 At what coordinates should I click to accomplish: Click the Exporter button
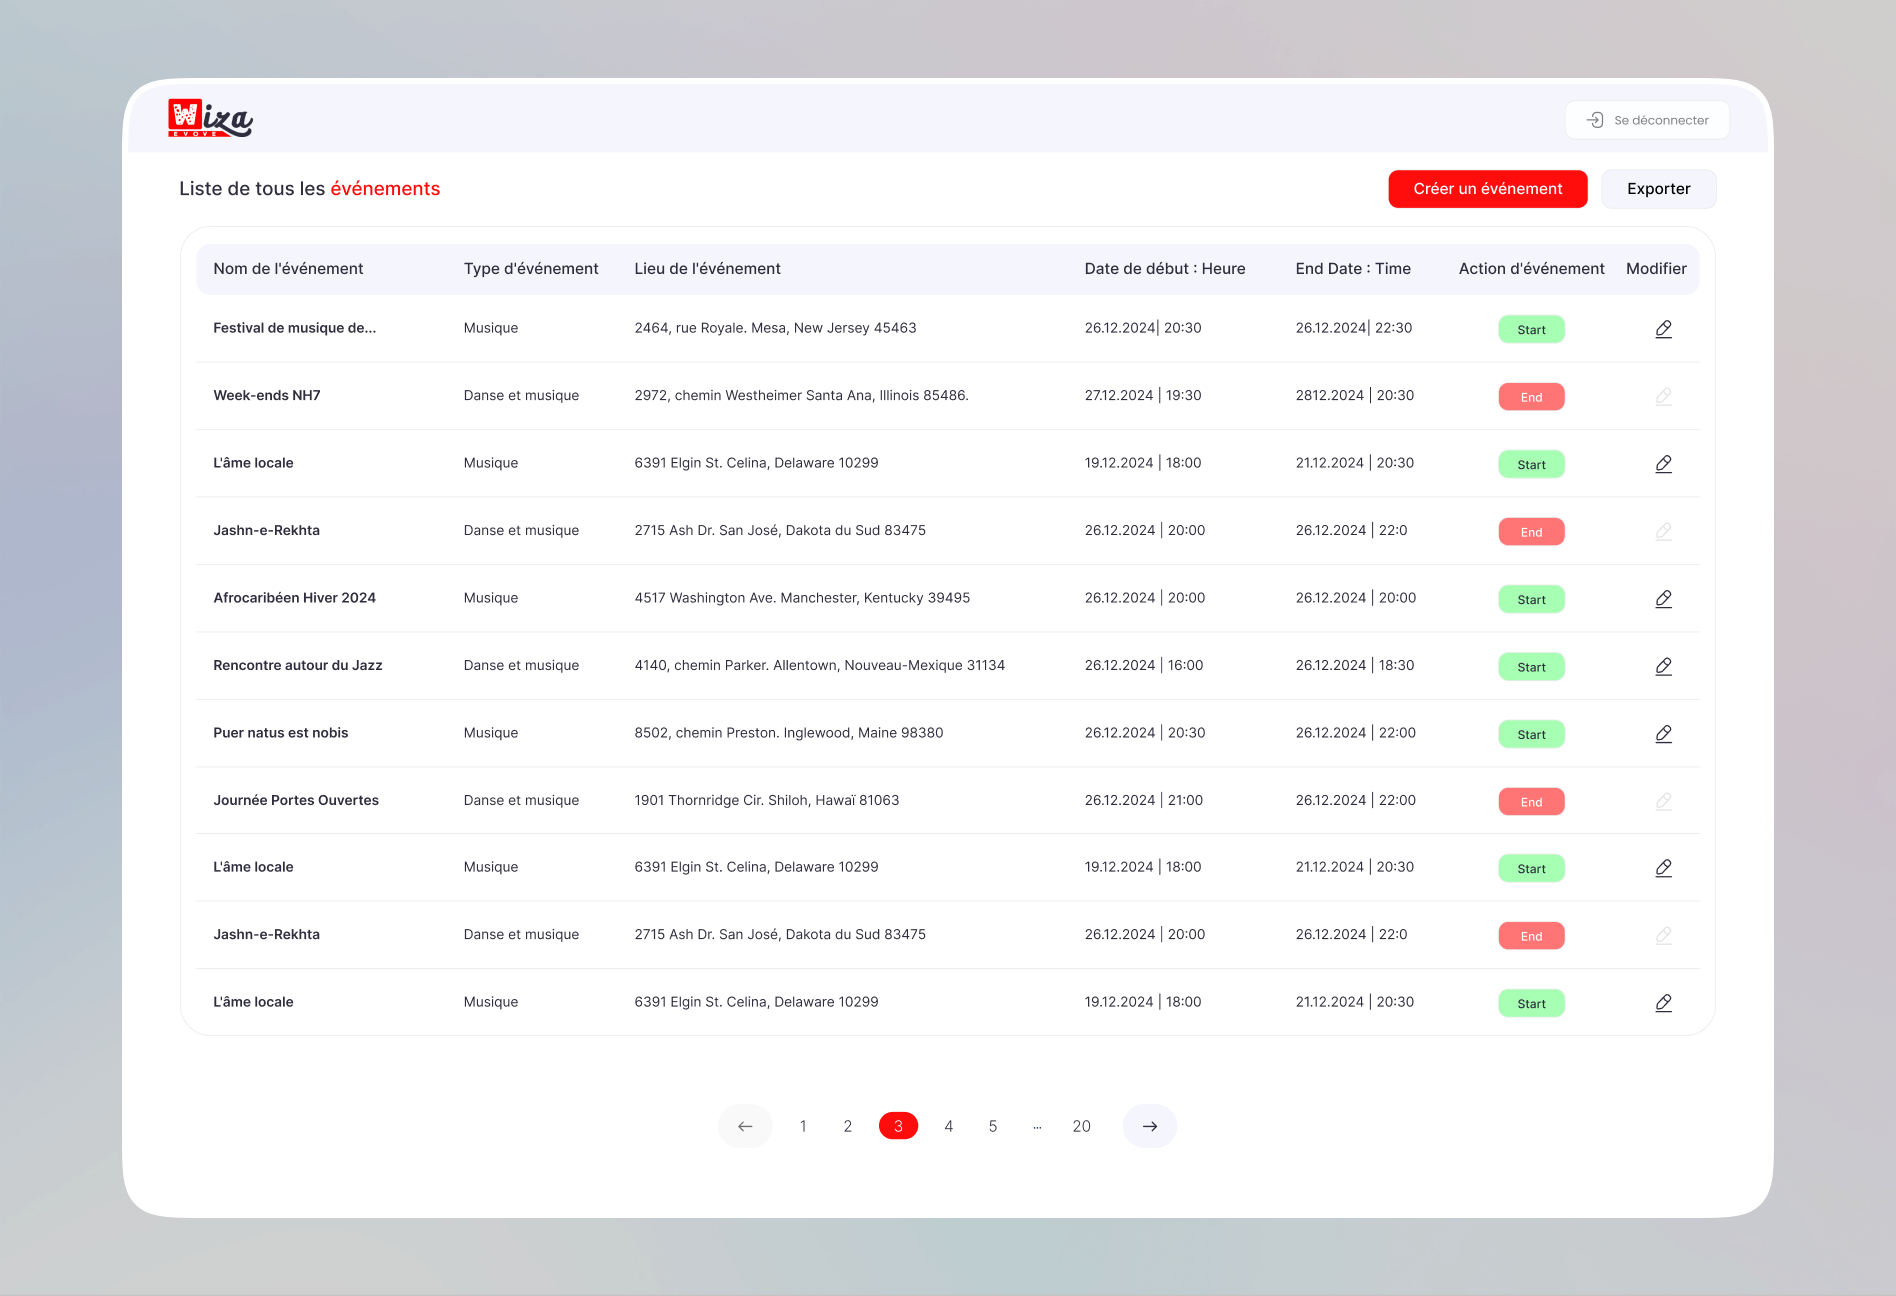pyautogui.click(x=1658, y=189)
